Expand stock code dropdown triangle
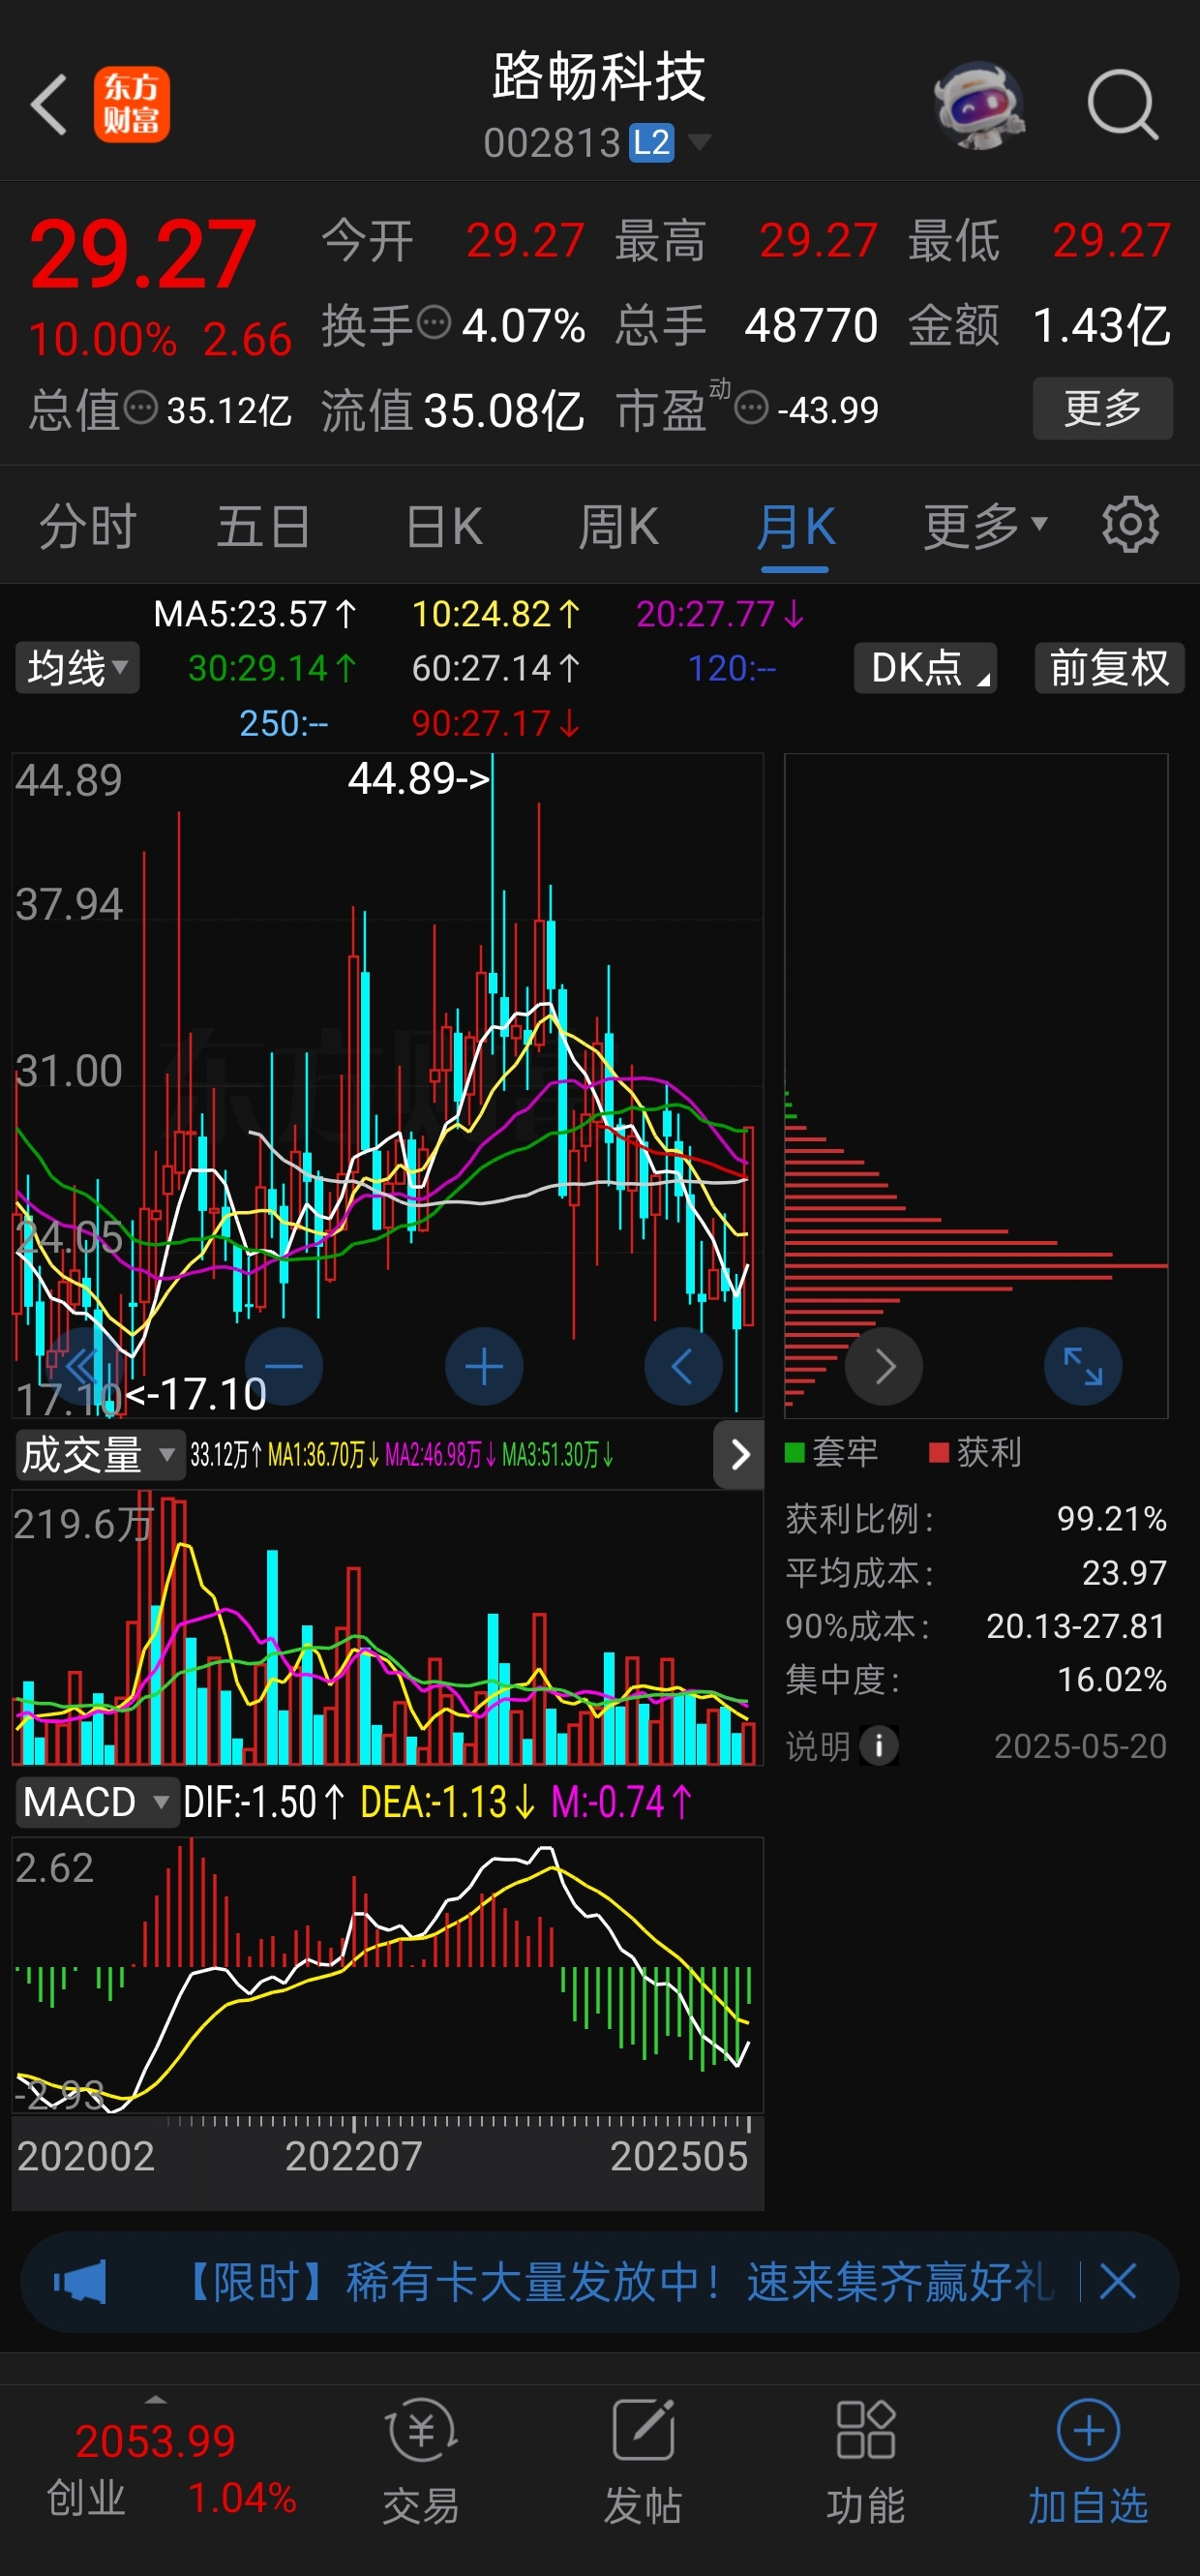1200x2576 pixels. [700, 142]
